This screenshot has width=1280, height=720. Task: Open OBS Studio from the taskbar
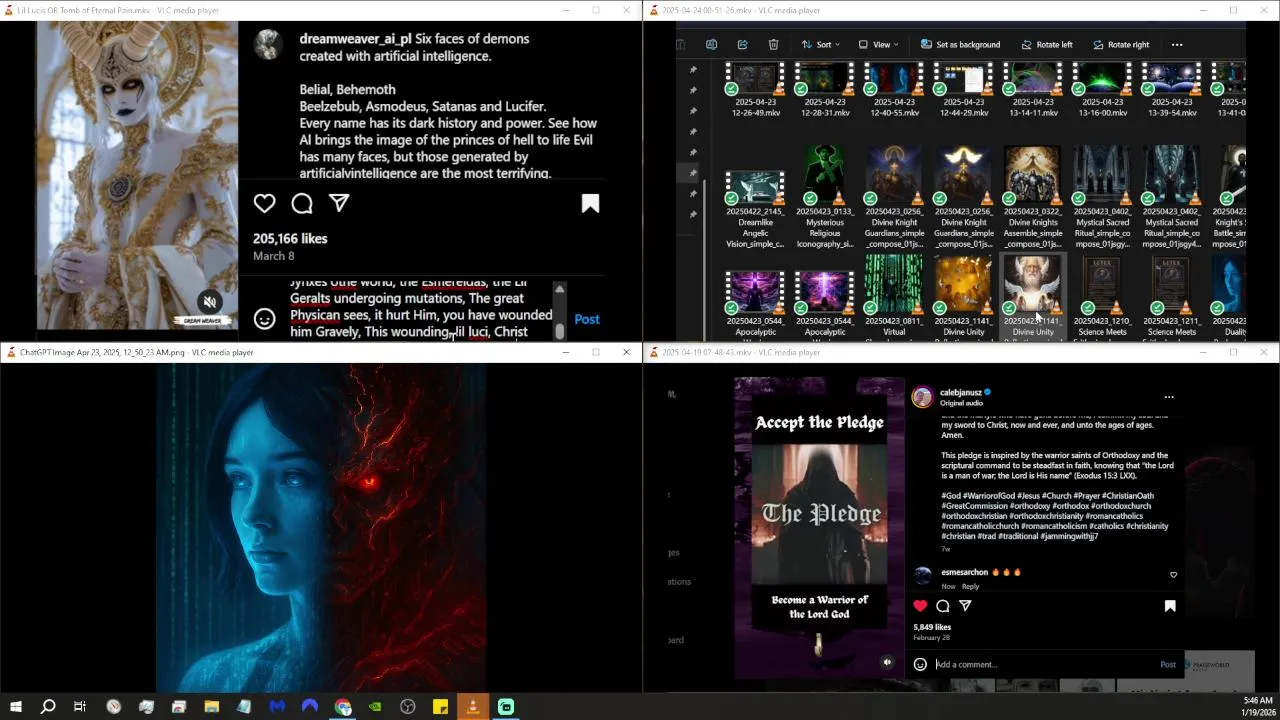(408, 707)
